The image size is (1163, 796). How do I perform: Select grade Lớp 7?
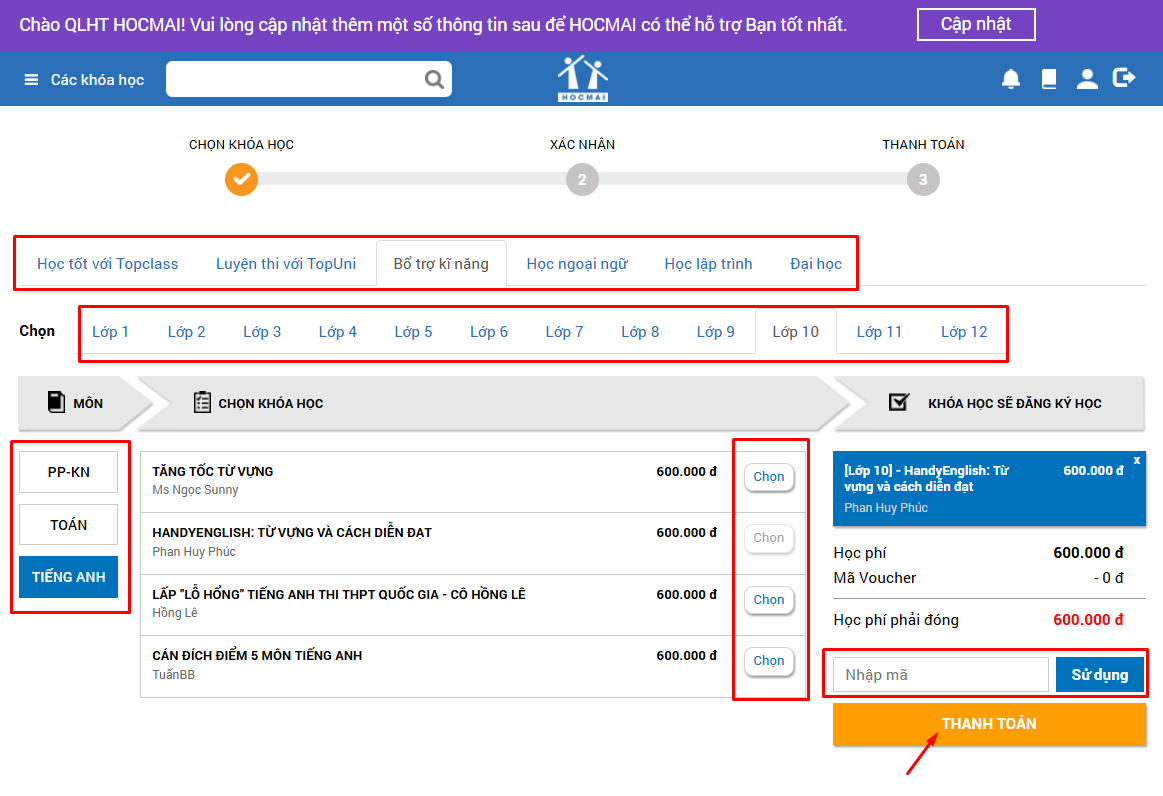[x=564, y=332]
